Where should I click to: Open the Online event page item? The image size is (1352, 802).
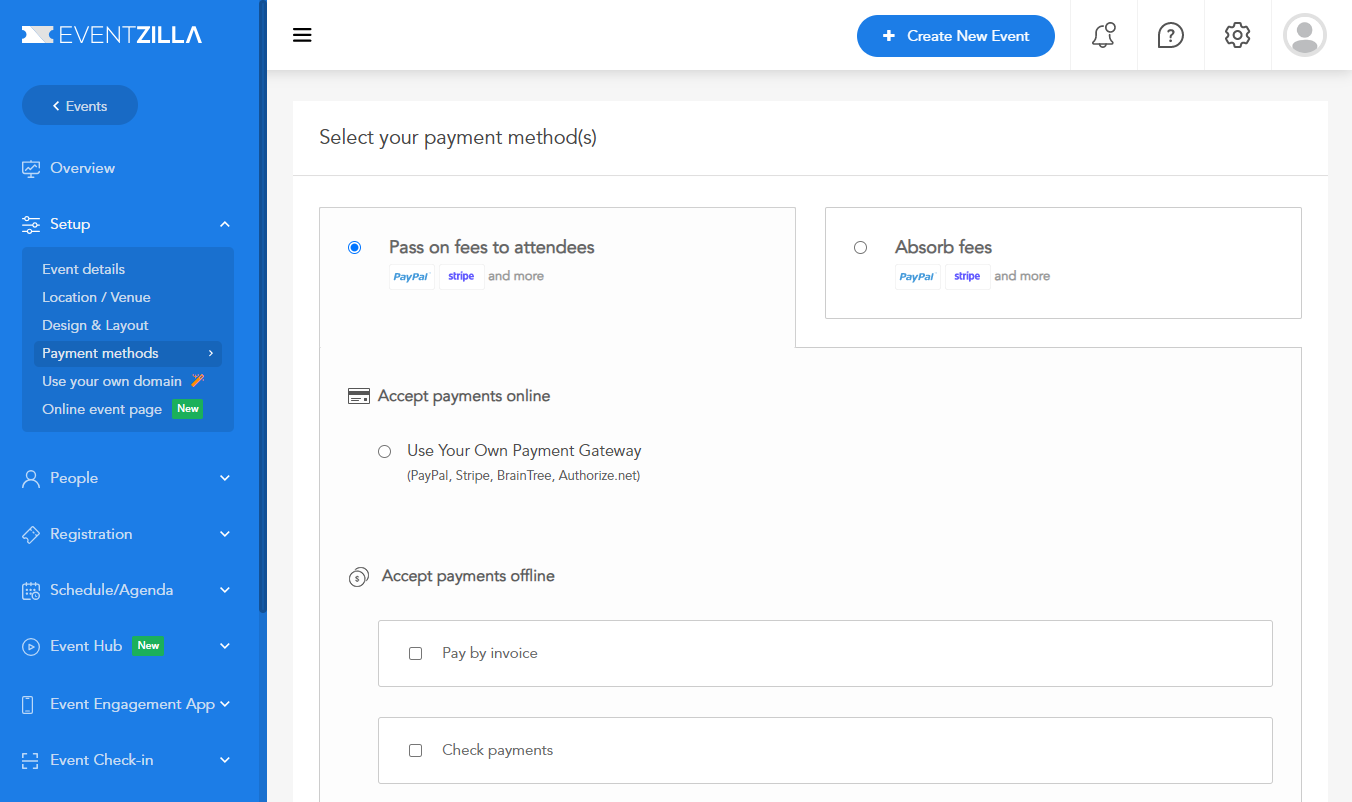tap(102, 409)
